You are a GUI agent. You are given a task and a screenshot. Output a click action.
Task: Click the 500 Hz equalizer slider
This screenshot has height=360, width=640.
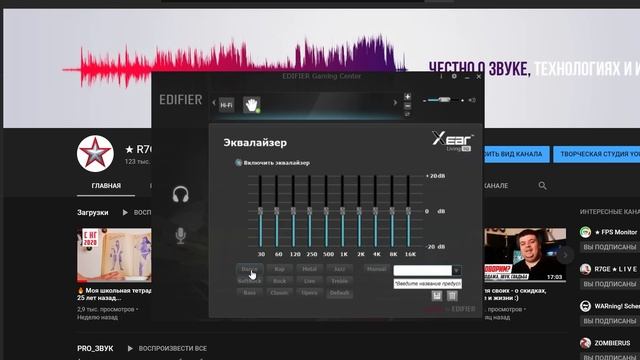tap(326, 211)
